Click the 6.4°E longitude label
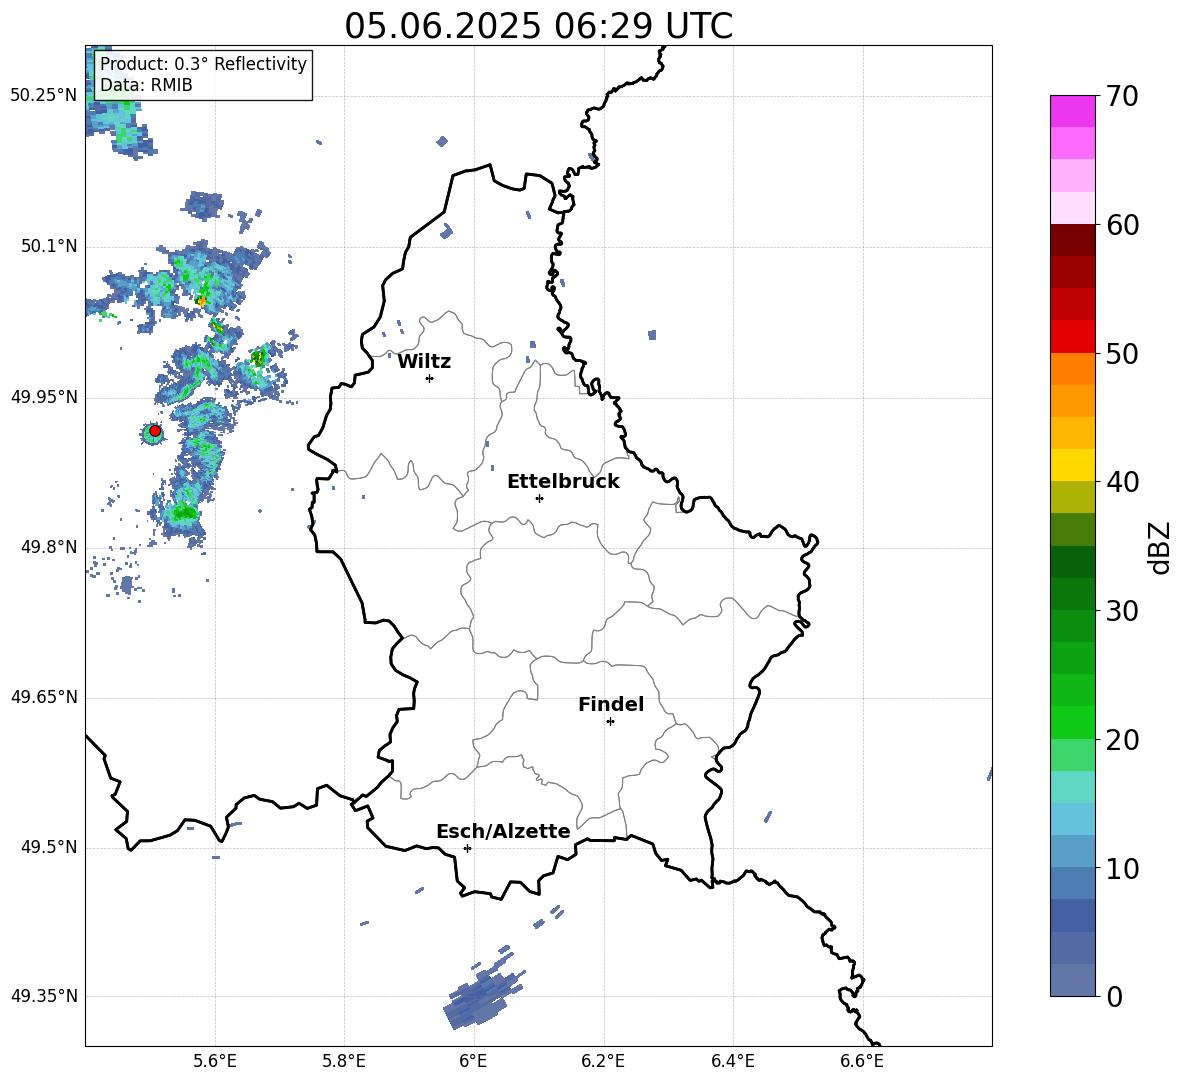1184x1081 pixels. 732,1062
